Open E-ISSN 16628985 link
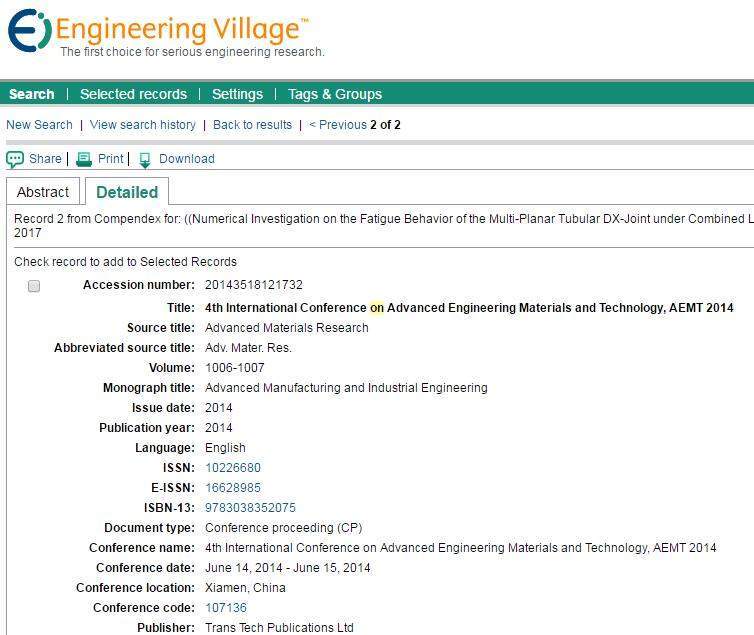The image size is (754, 635). [233, 488]
